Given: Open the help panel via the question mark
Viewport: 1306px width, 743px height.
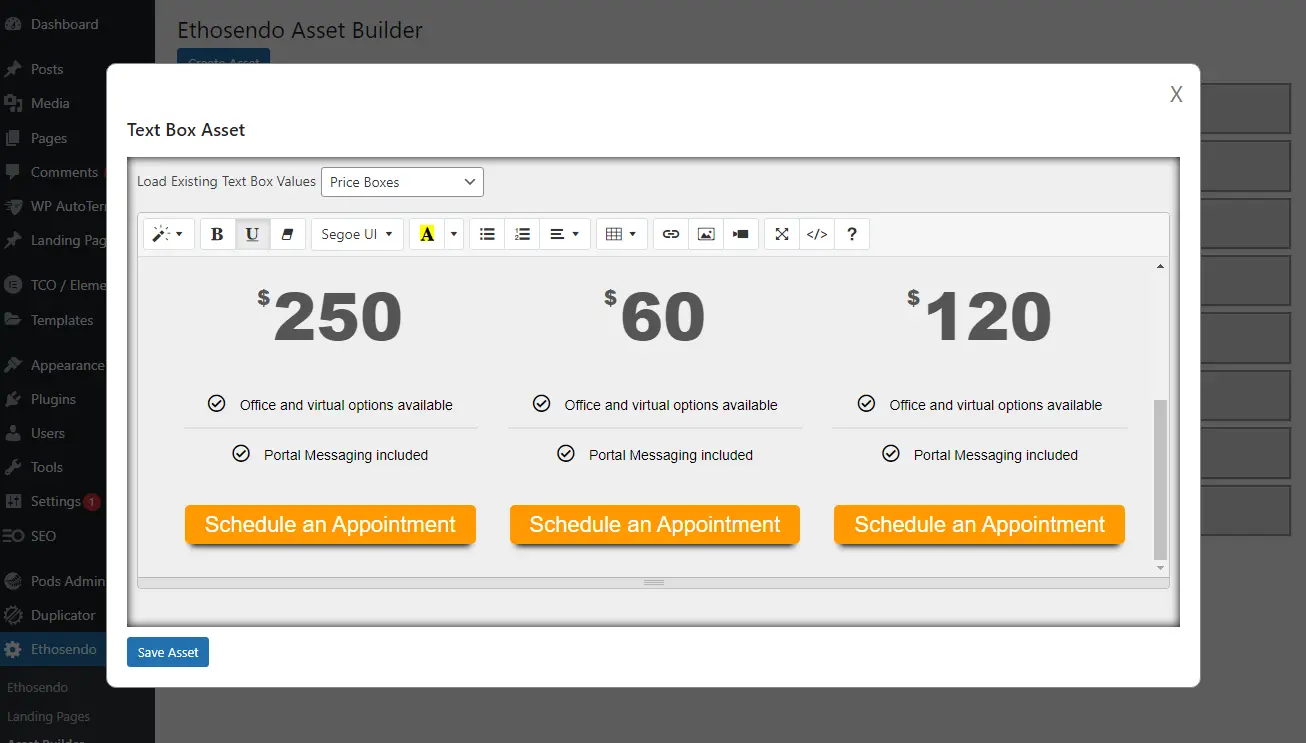Looking at the screenshot, I should point(852,233).
